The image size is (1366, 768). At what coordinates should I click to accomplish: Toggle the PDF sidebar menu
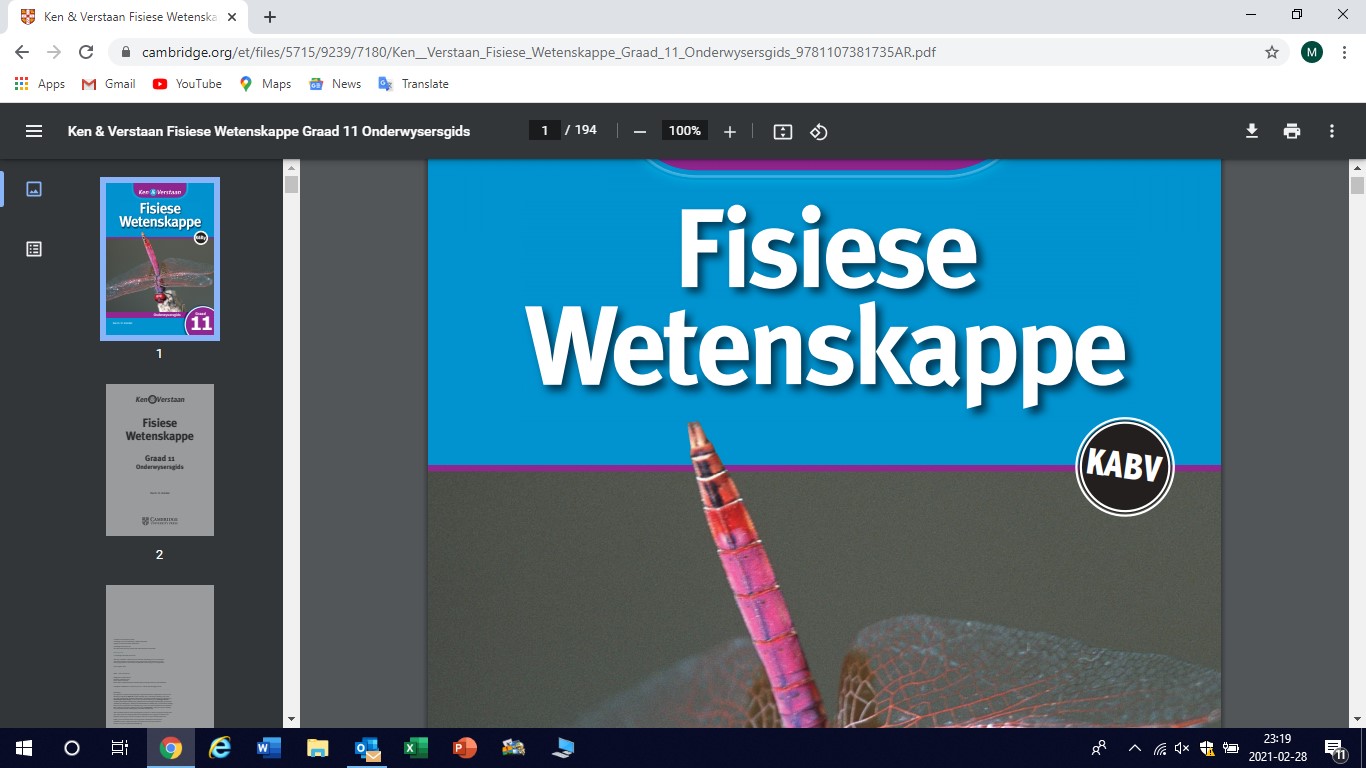(34, 131)
